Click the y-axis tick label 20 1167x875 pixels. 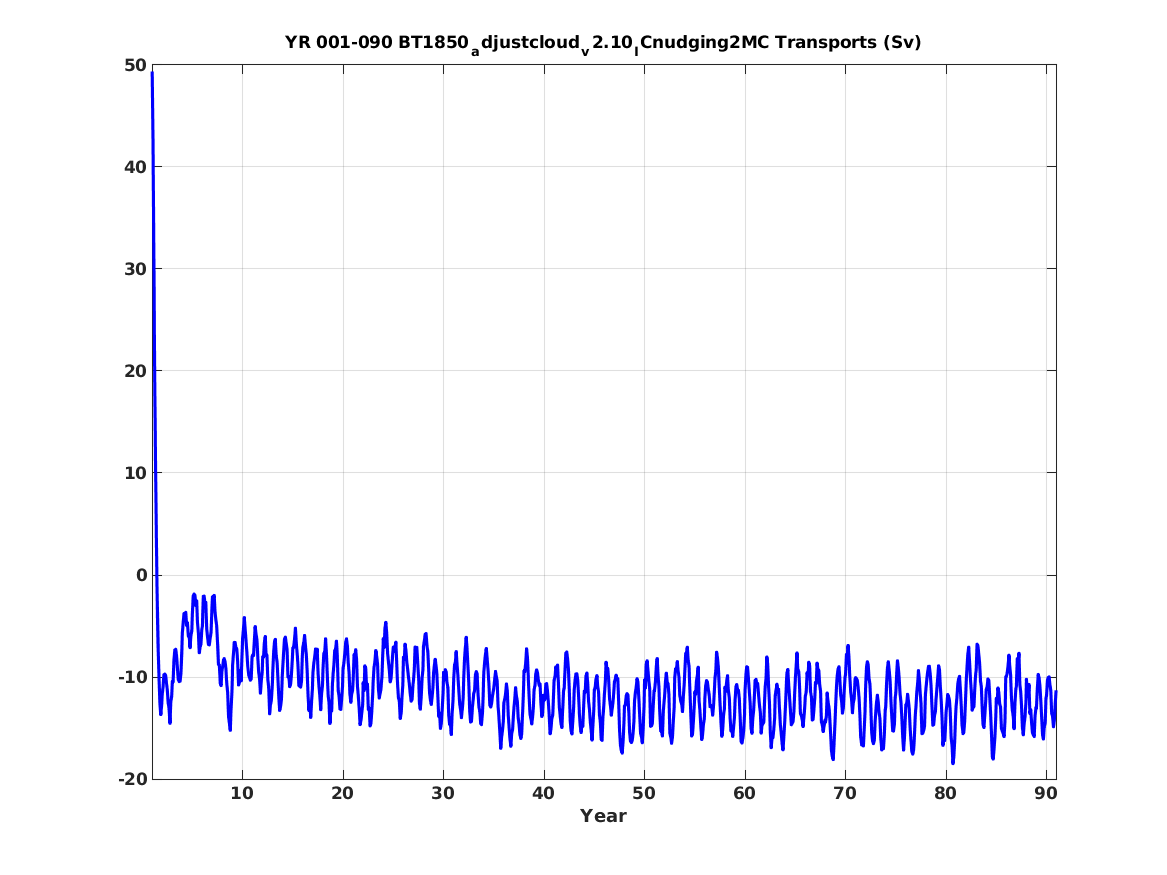135,371
